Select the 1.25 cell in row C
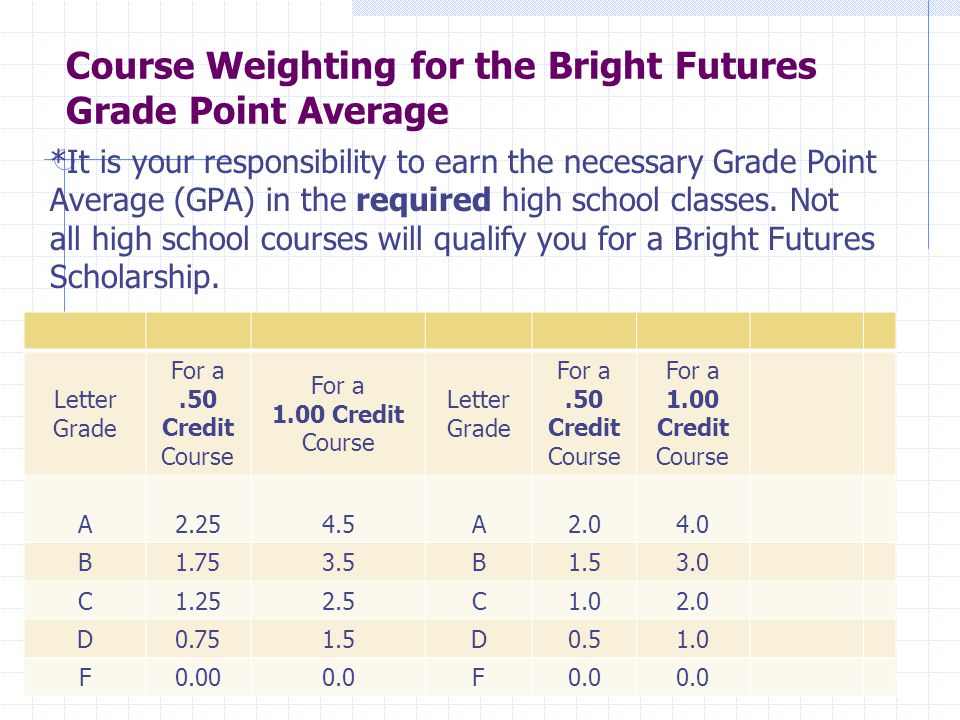960x720 pixels. pyautogui.click(x=197, y=601)
